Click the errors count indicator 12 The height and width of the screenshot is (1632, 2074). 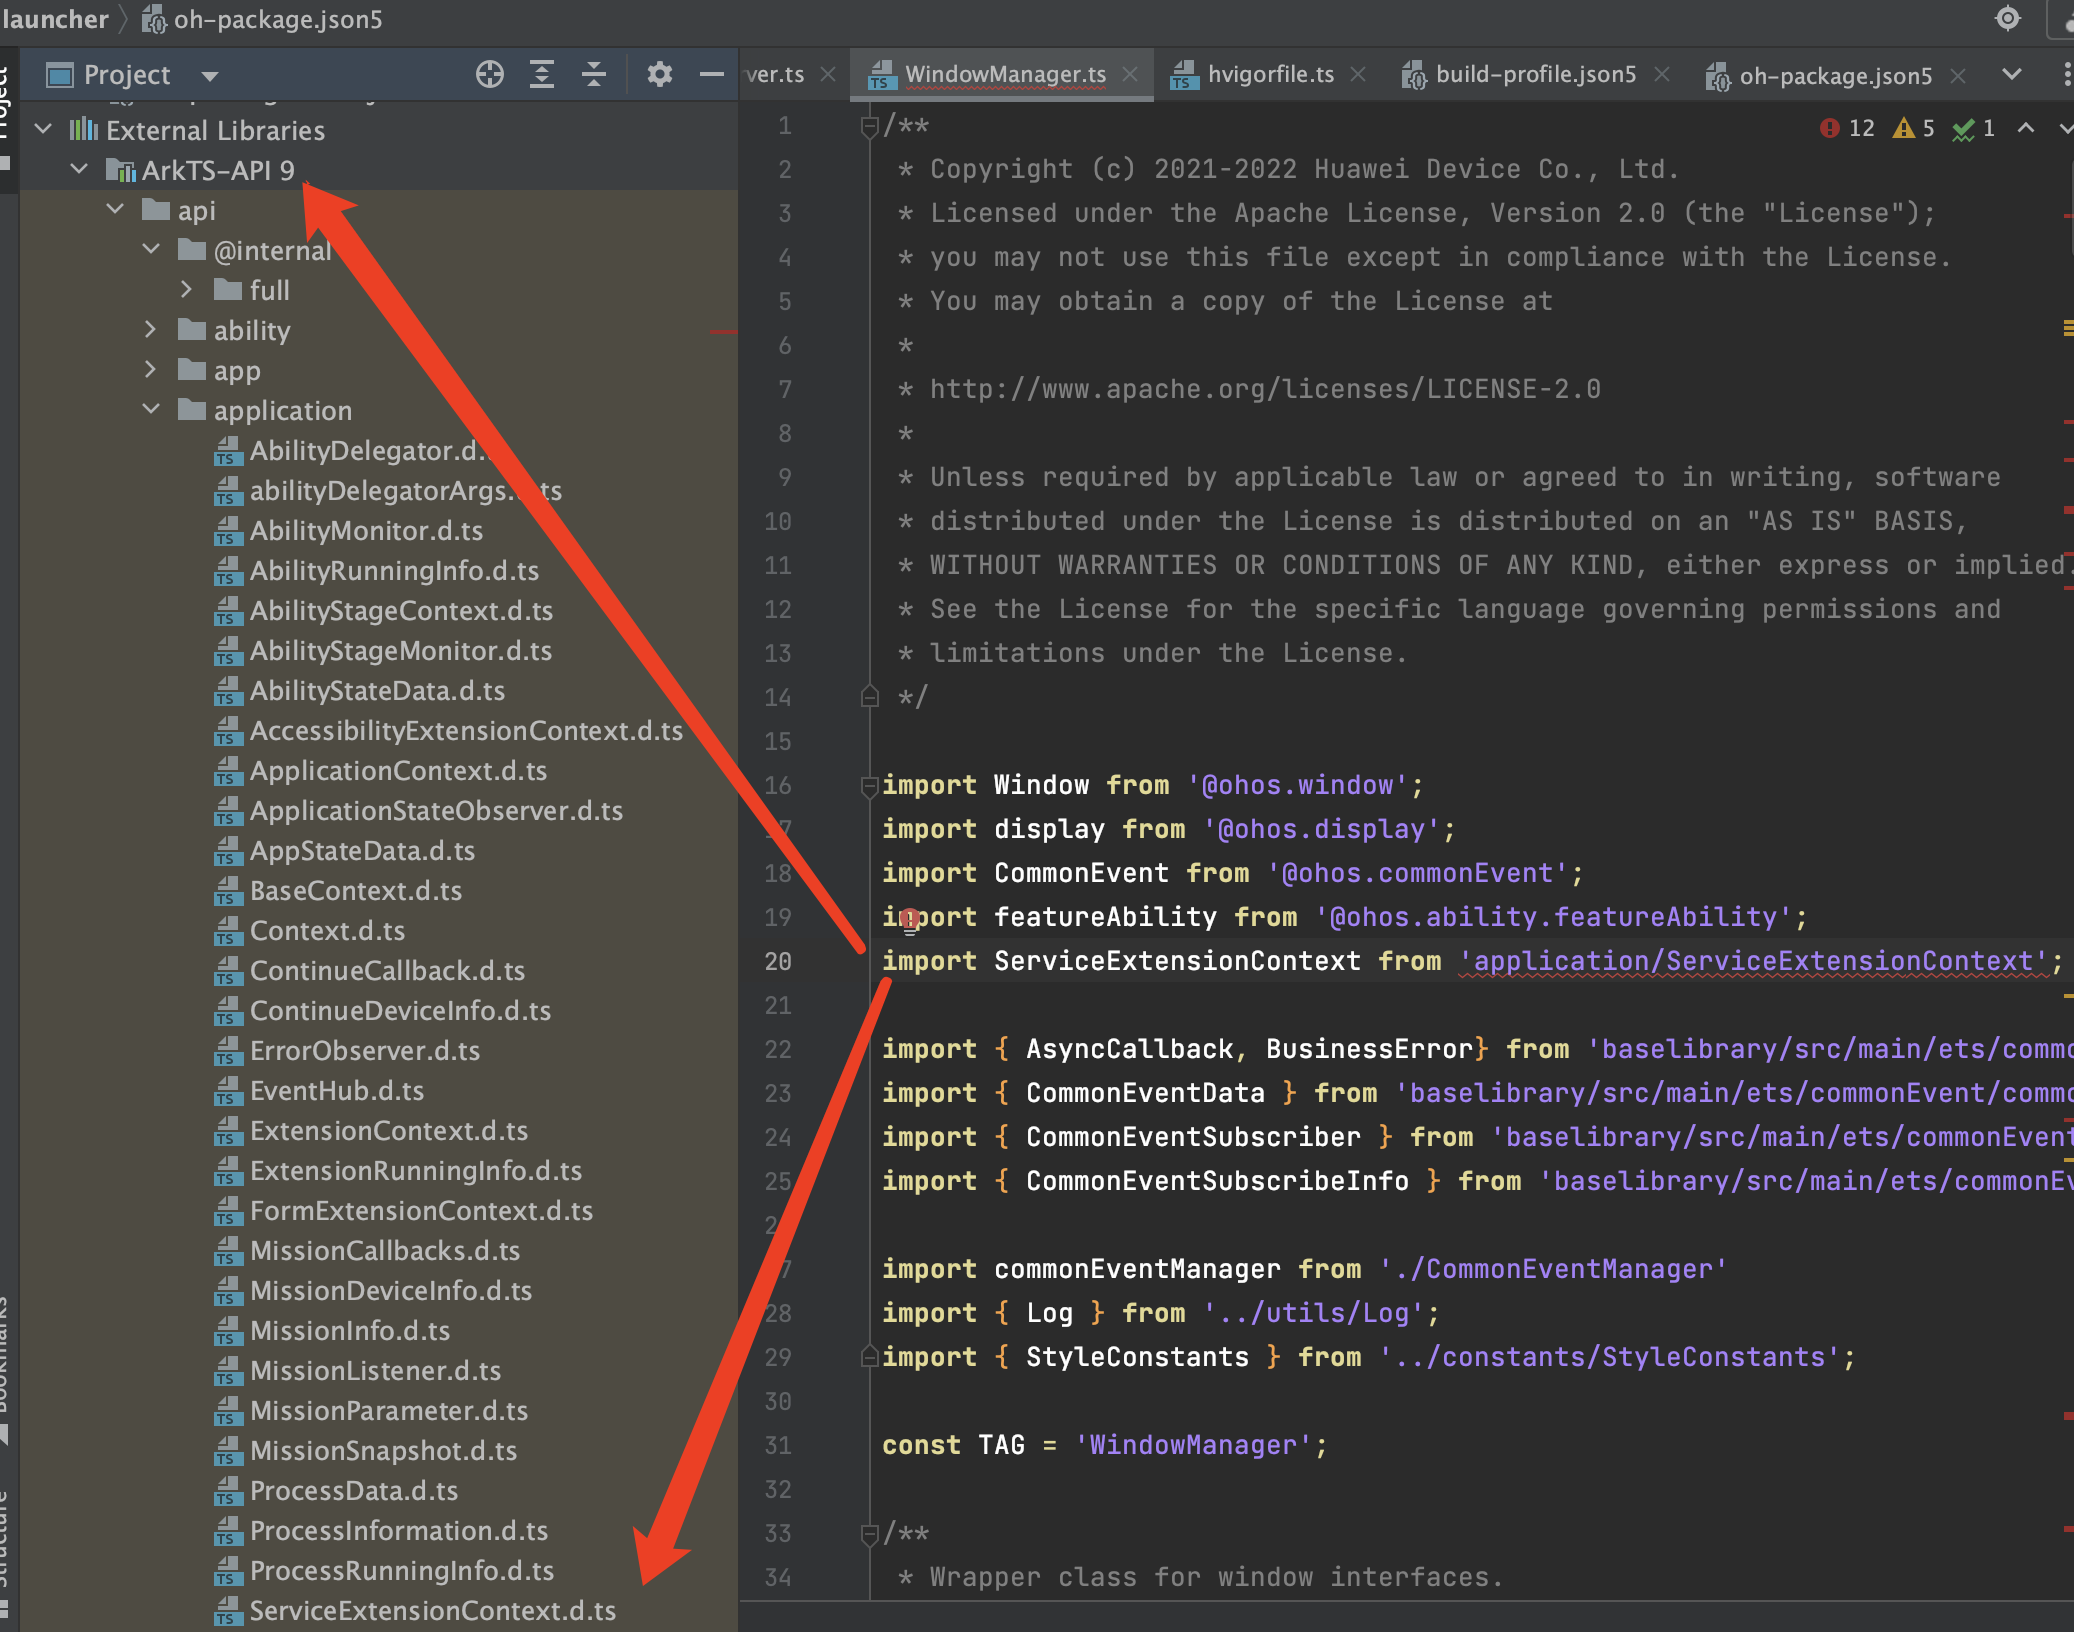(1847, 128)
